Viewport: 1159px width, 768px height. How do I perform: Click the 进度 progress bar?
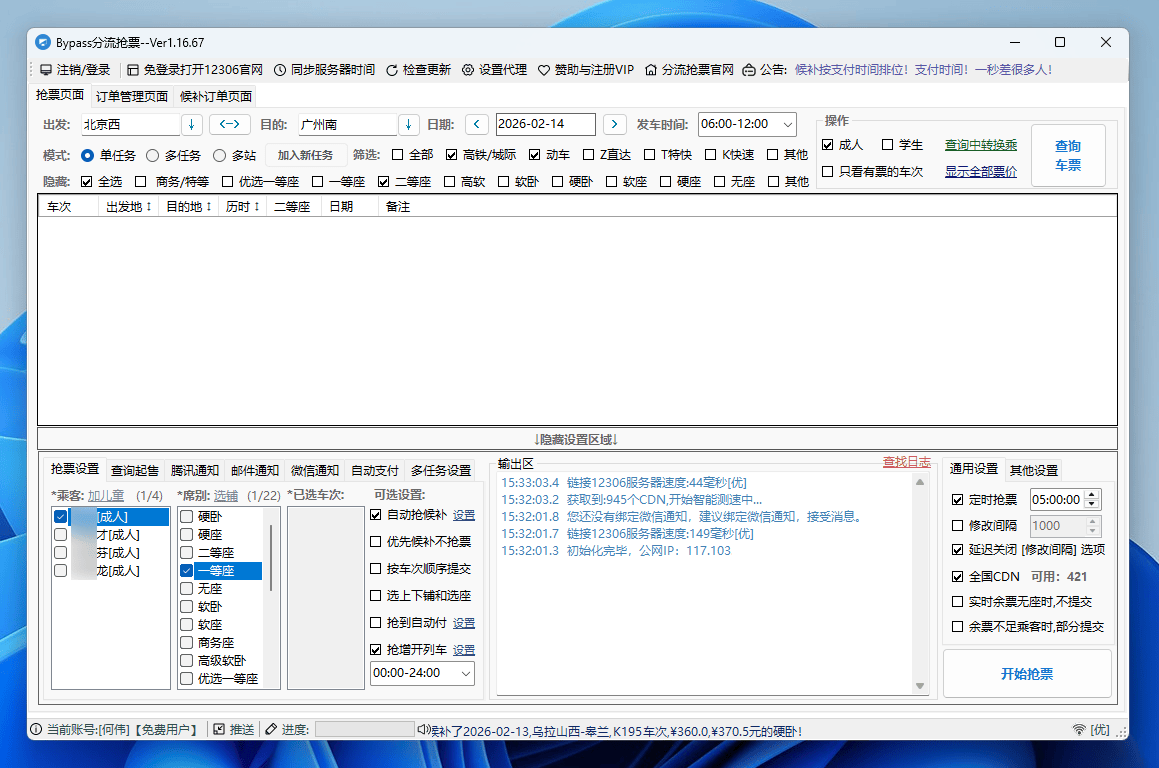point(364,730)
